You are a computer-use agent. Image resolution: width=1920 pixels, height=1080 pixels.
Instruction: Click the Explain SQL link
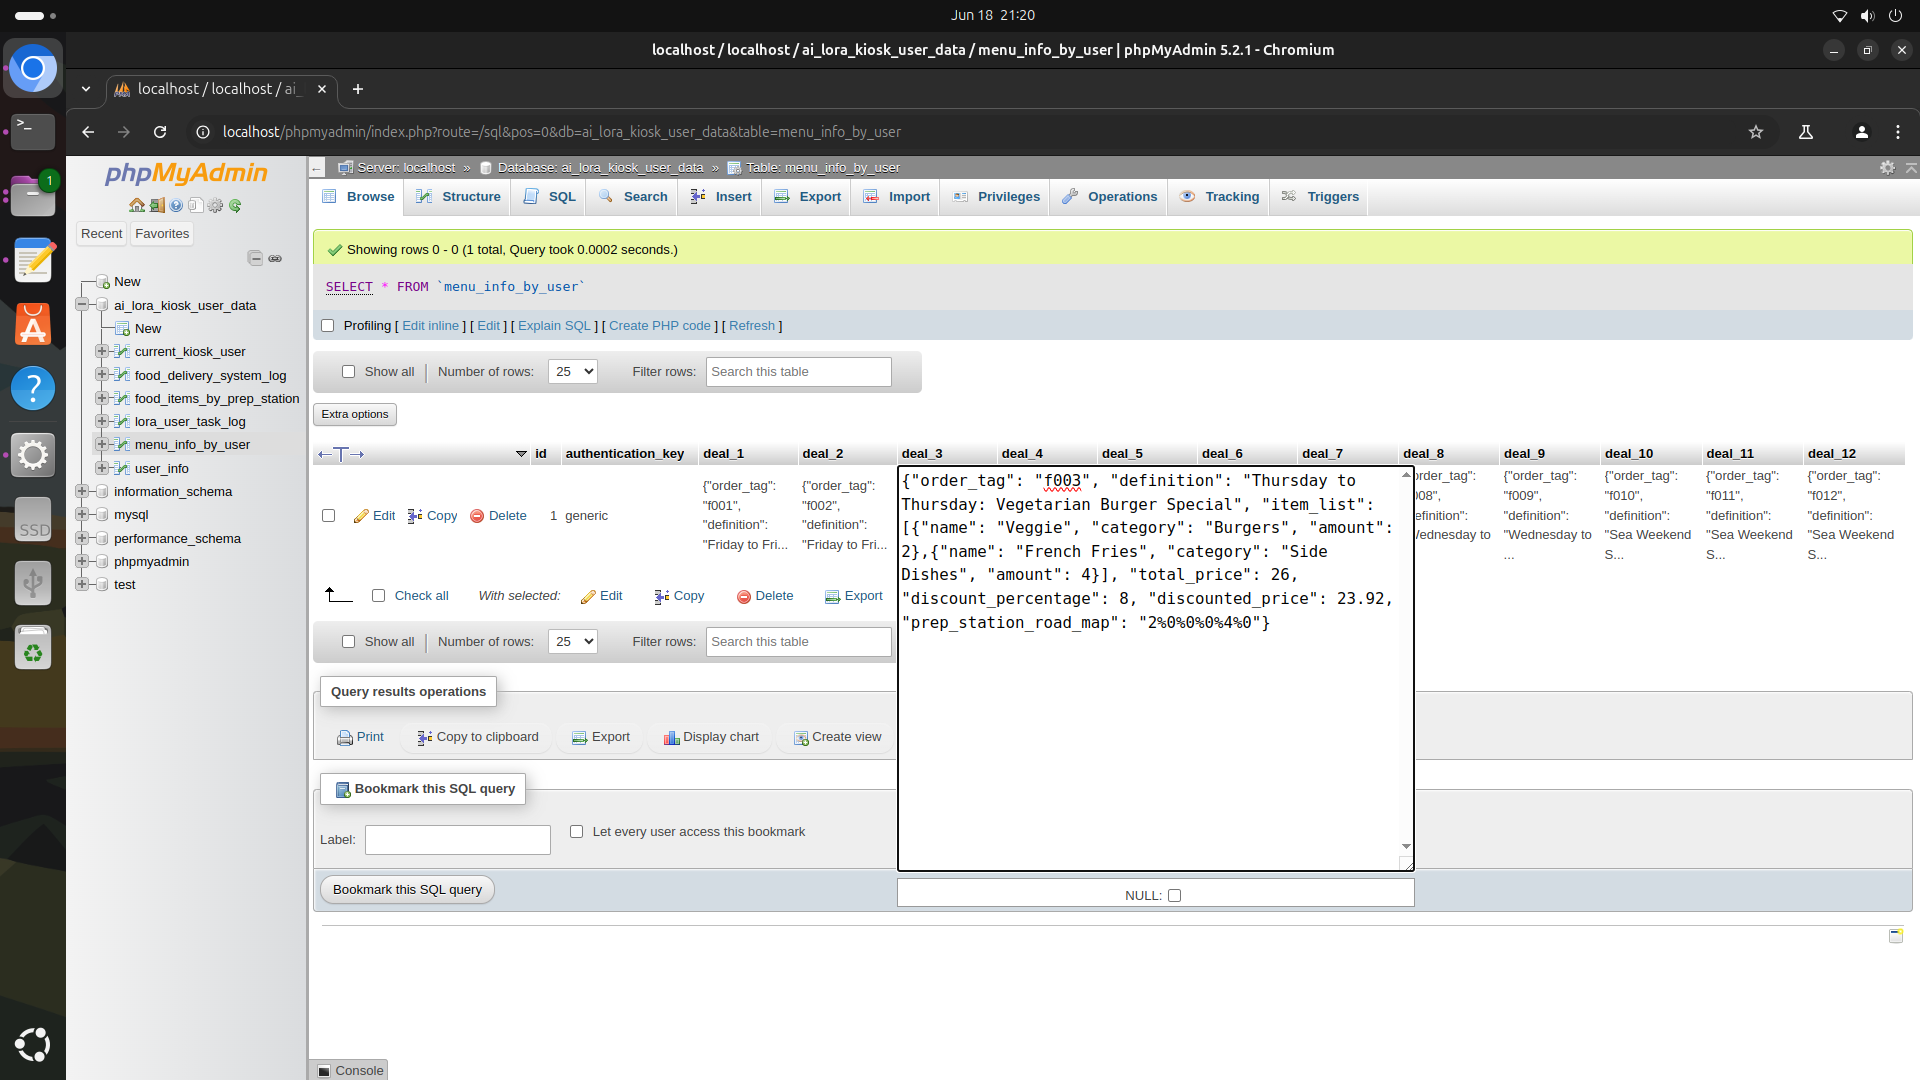[x=554, y=326]
